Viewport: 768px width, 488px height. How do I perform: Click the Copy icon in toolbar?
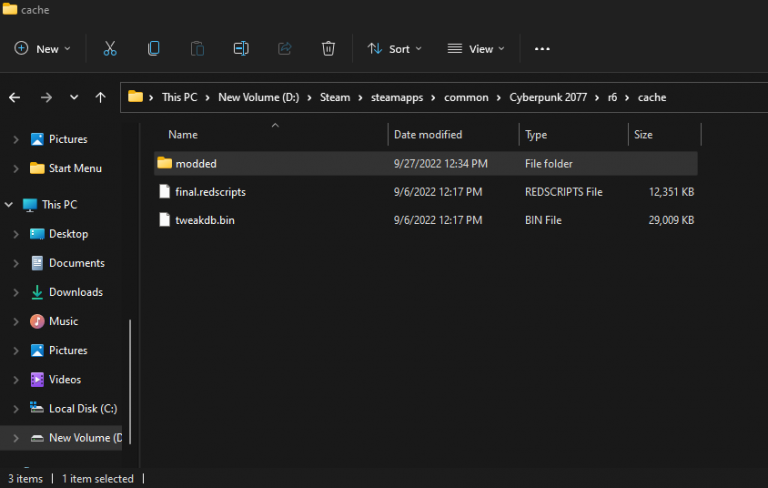click(154, 48)
